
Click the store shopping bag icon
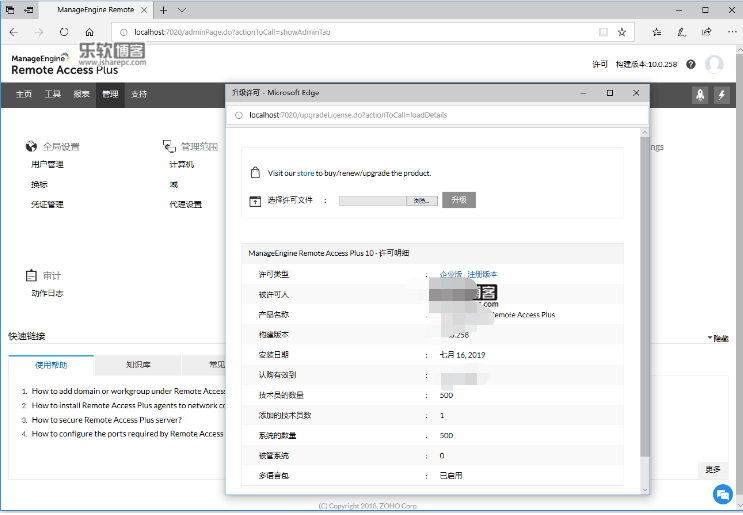click(x=255, y=172)
